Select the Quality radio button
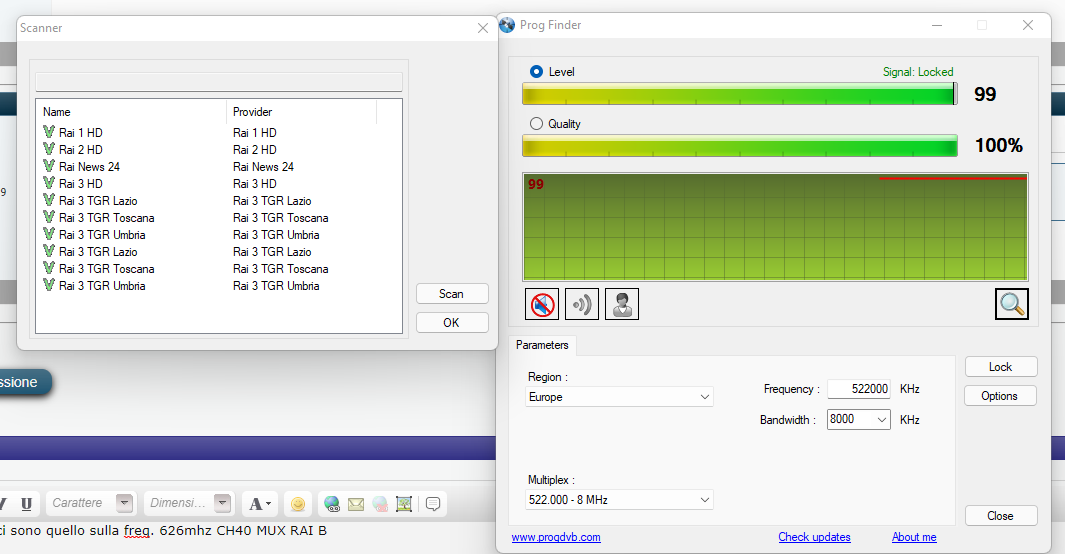The height and width of the screenshot is (554, 1065). [x=537, y=124]
